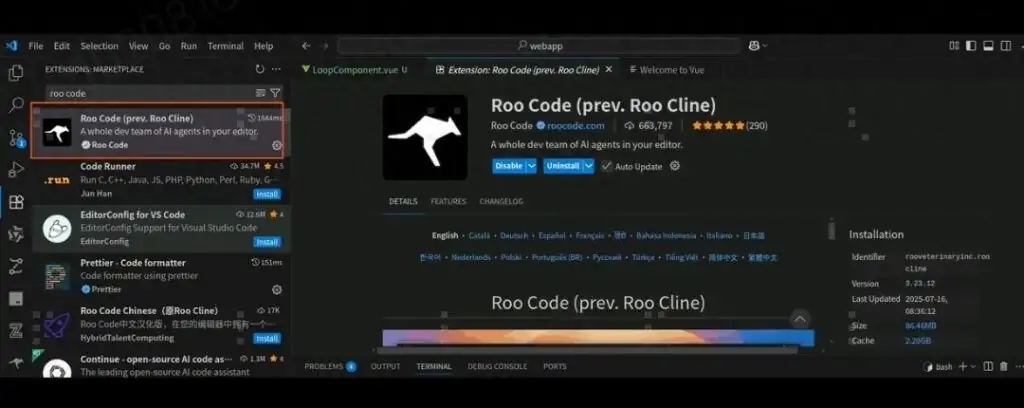
Task: Open the Explorer view in activity bar
Action: pos(16,72)
